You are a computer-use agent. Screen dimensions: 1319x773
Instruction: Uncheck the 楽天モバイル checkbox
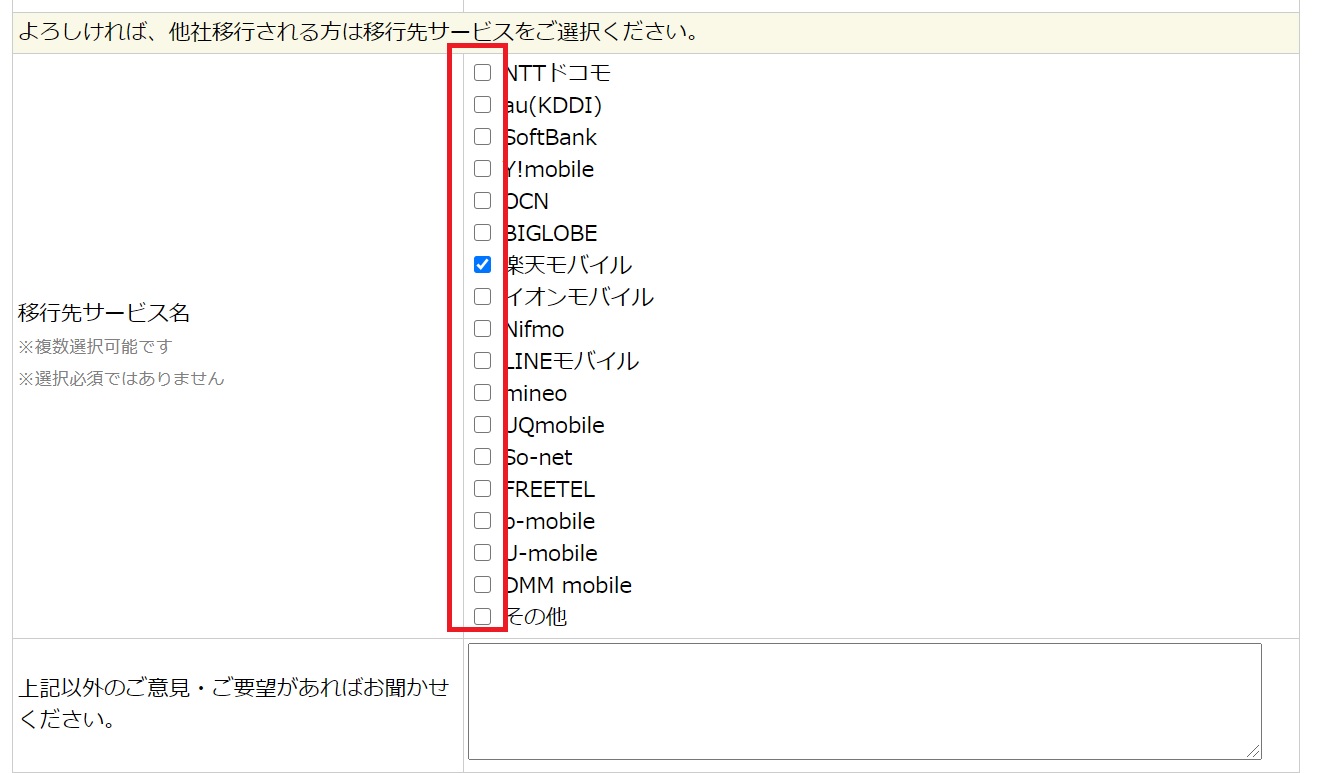(483, 265)
